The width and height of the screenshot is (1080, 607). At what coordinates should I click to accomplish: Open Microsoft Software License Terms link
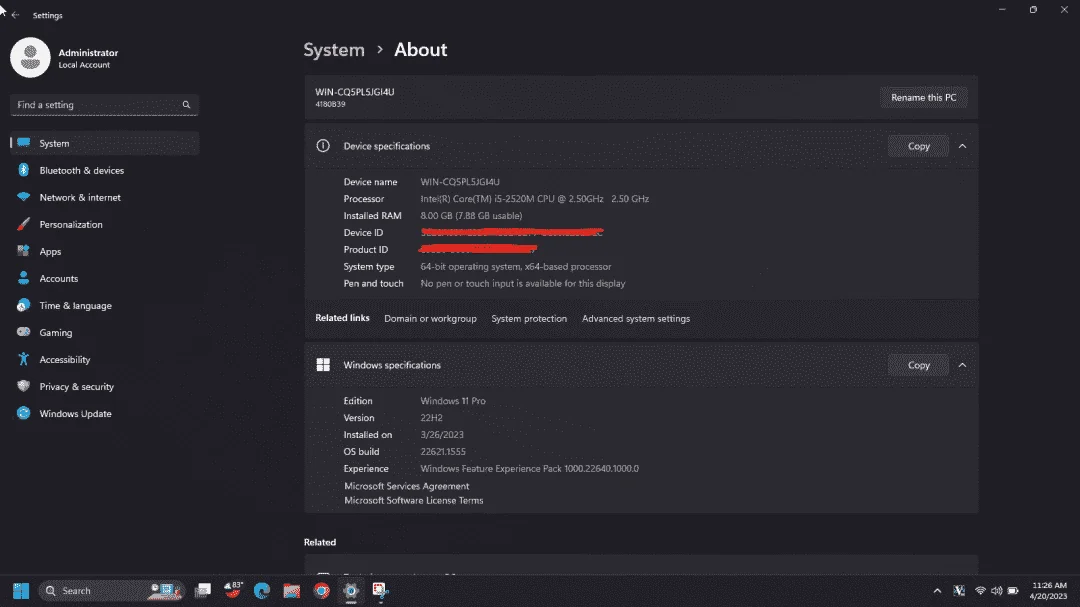point(413,500)
